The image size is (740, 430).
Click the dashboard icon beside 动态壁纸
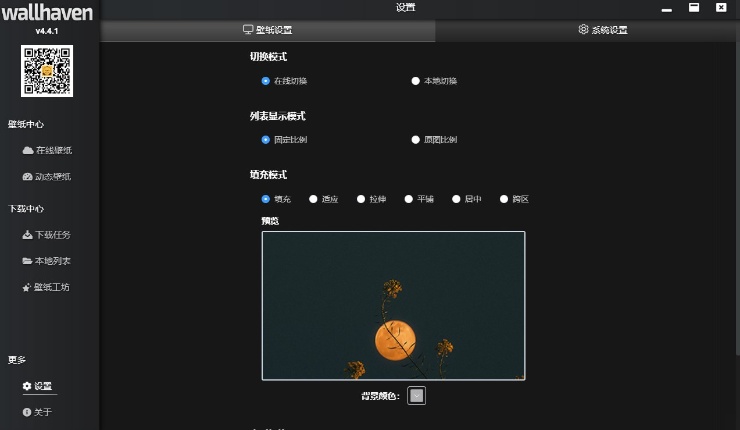(x=27, y=177)
